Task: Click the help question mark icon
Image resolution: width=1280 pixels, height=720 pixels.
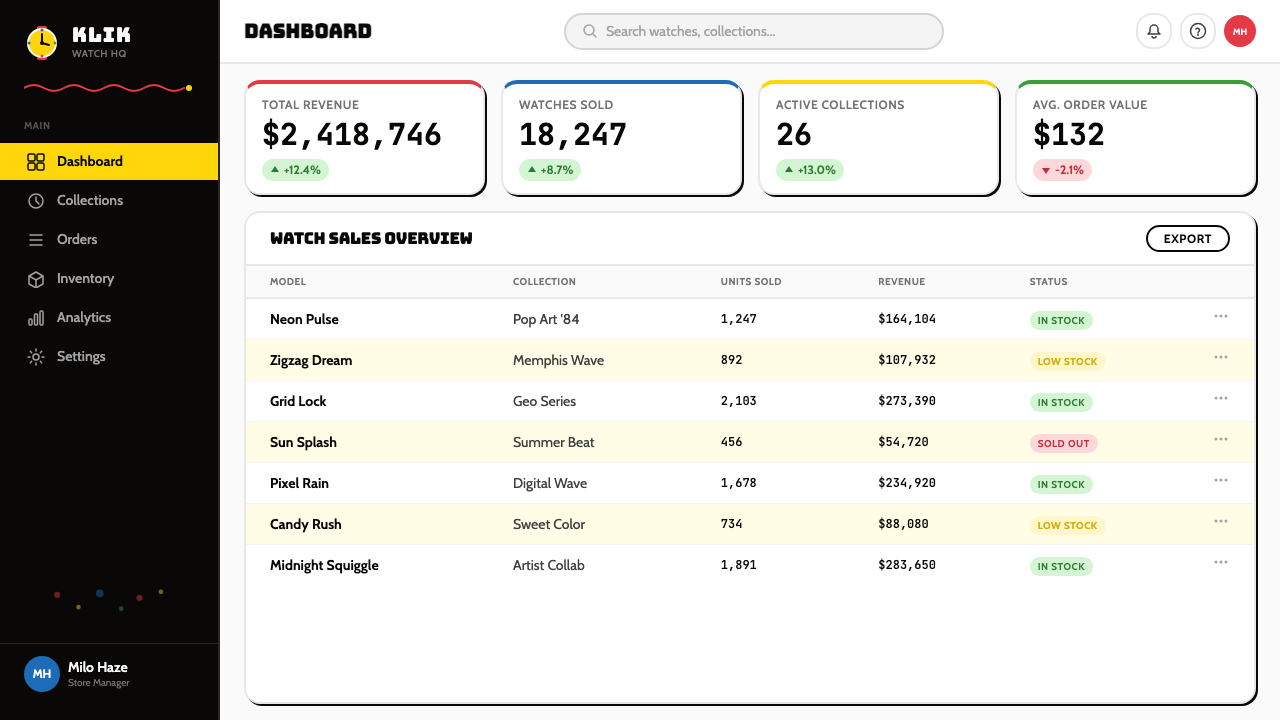Action: (1198, 31)
